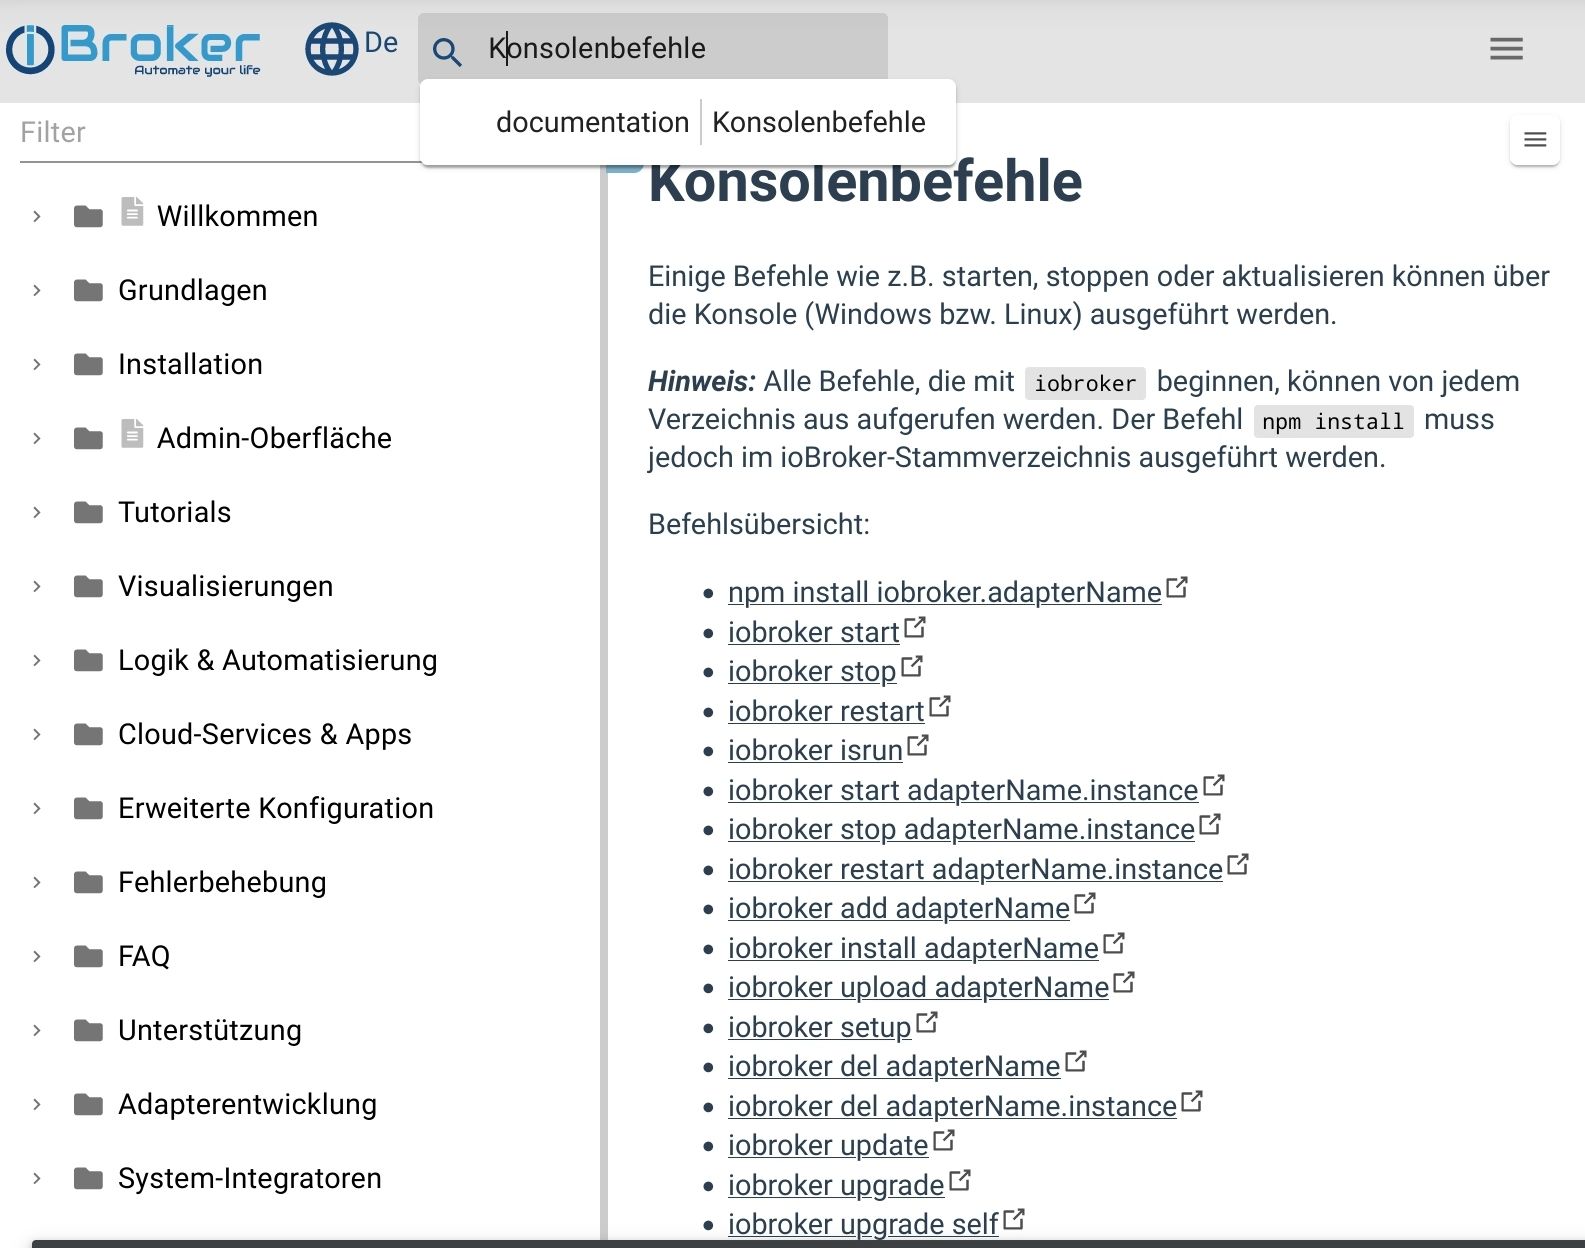
Task: Open the language selector globe icon
Action: click(x=331, y=49)
